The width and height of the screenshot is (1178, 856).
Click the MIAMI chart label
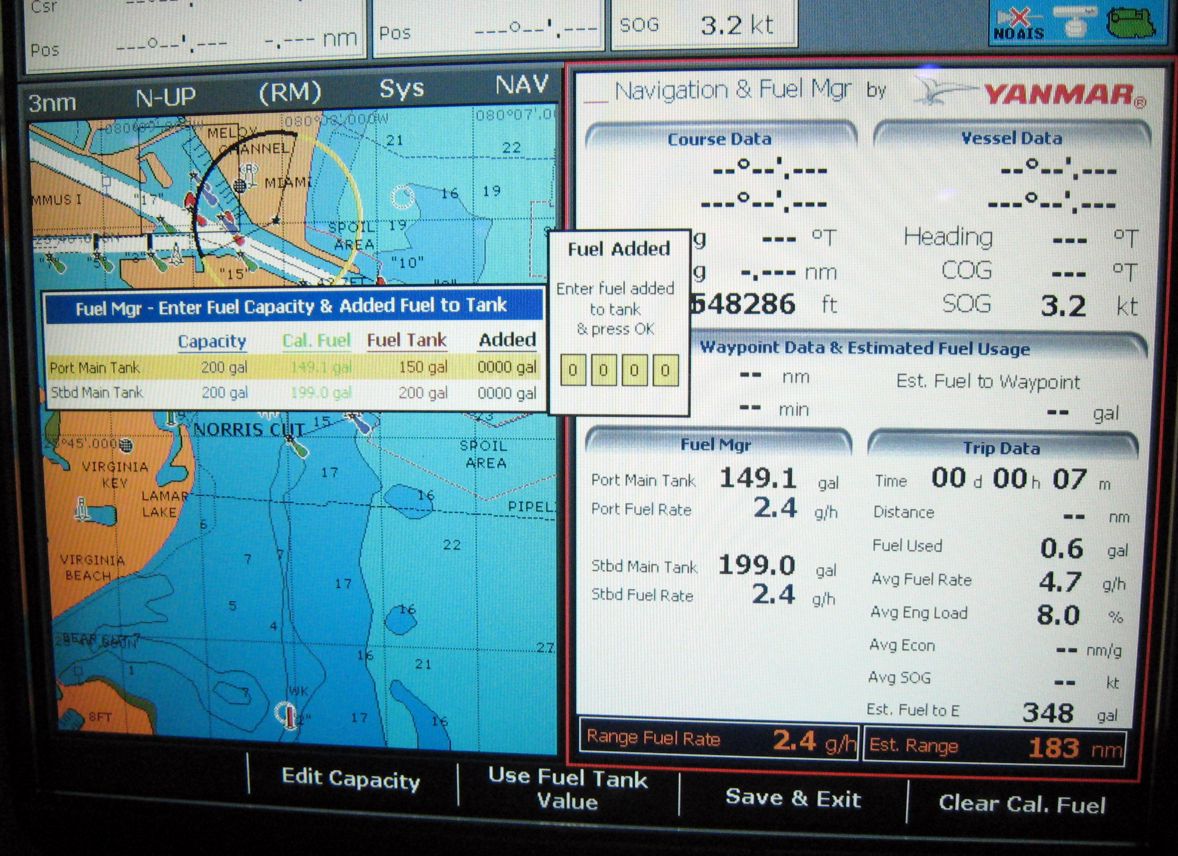pyautogui.click(x=287, y=183)
